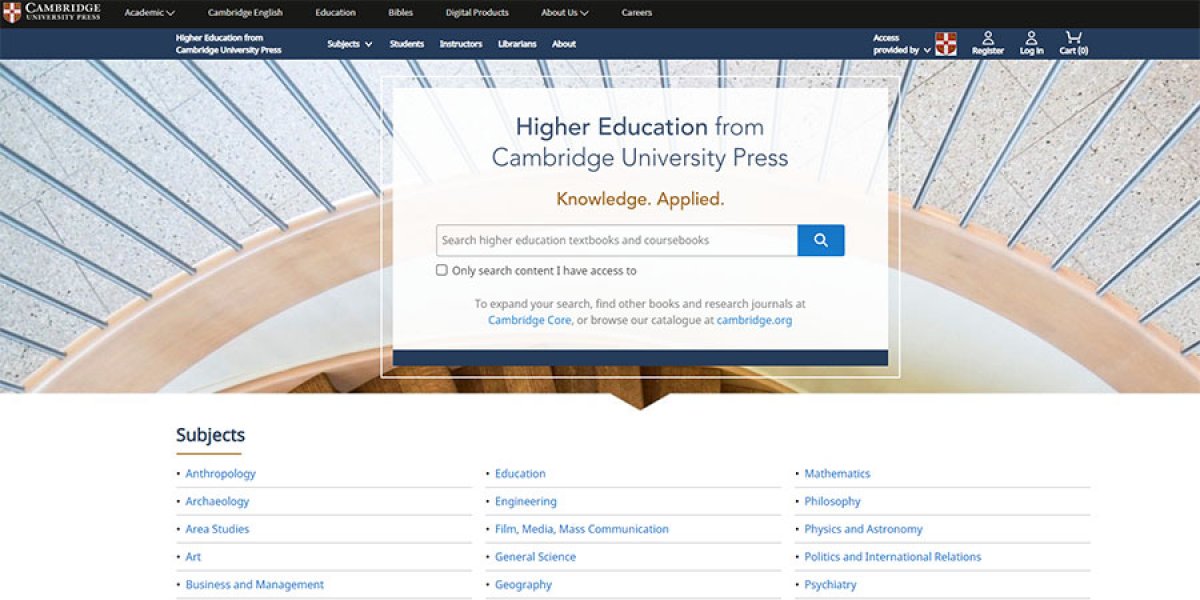The image size is (1200, 600).
Task: Expand 'Access provided by' chevron
Action: 927,50
